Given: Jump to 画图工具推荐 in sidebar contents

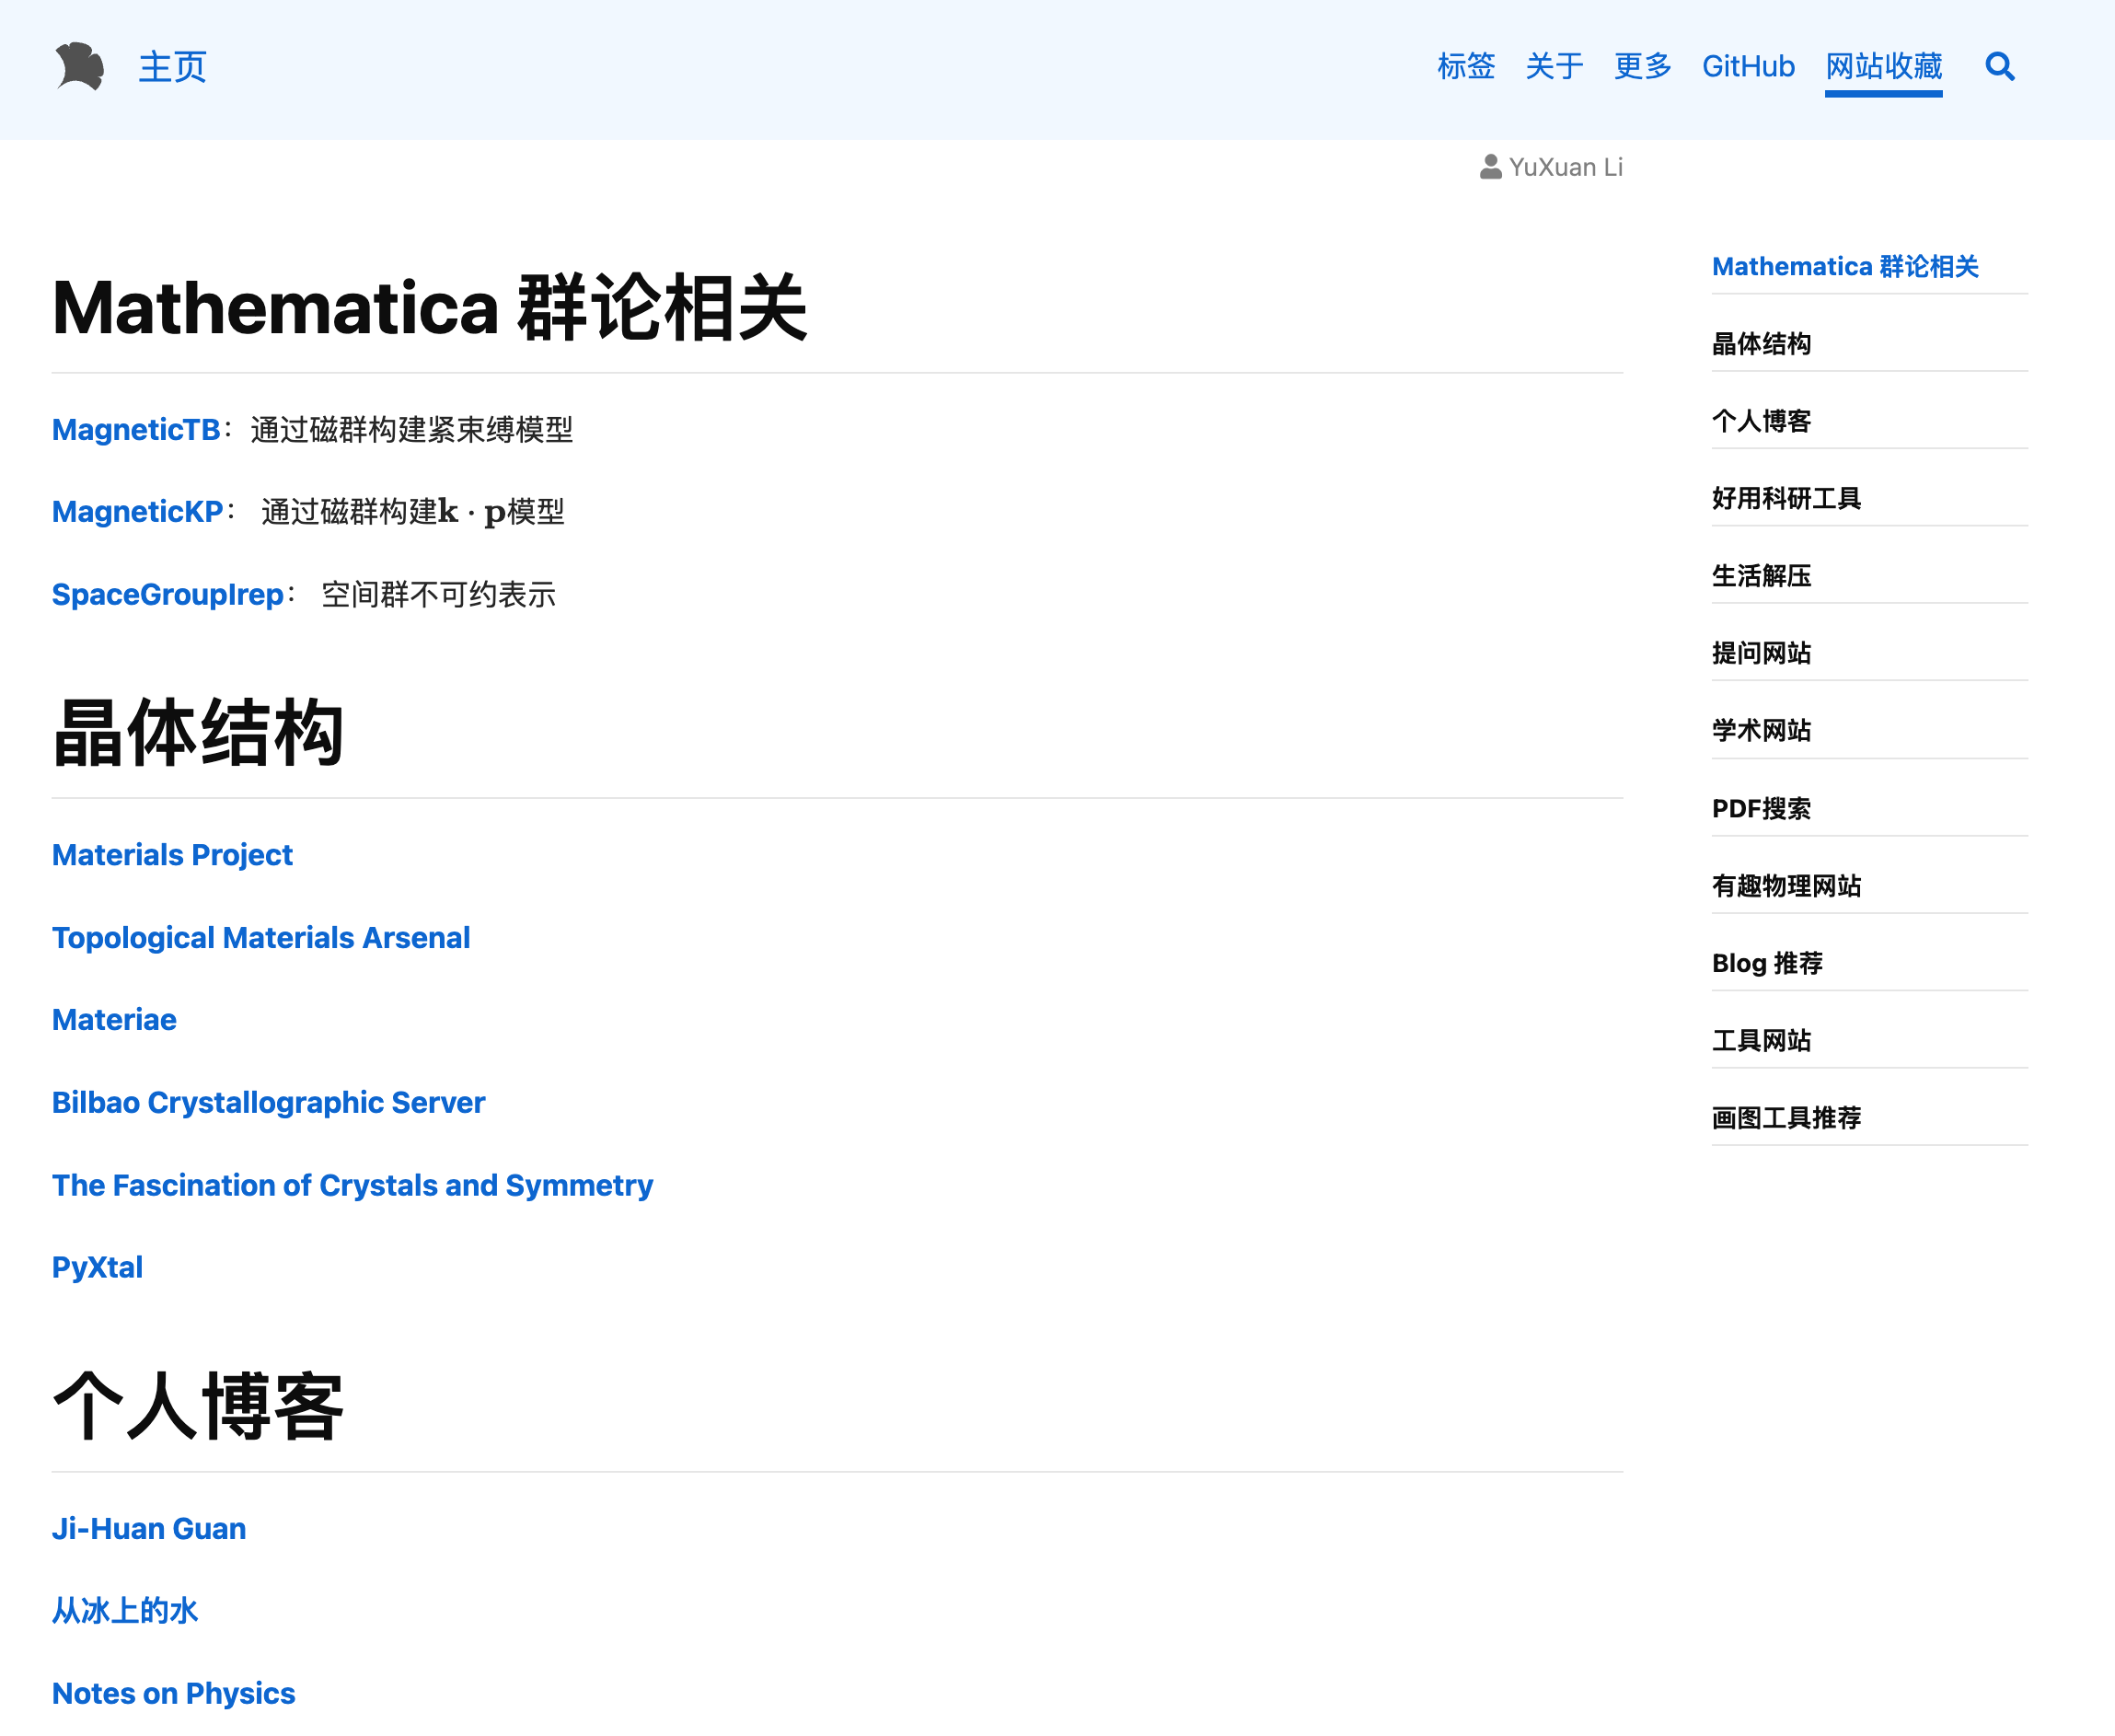Looking at the screenshot, I should (1786, 1117).
